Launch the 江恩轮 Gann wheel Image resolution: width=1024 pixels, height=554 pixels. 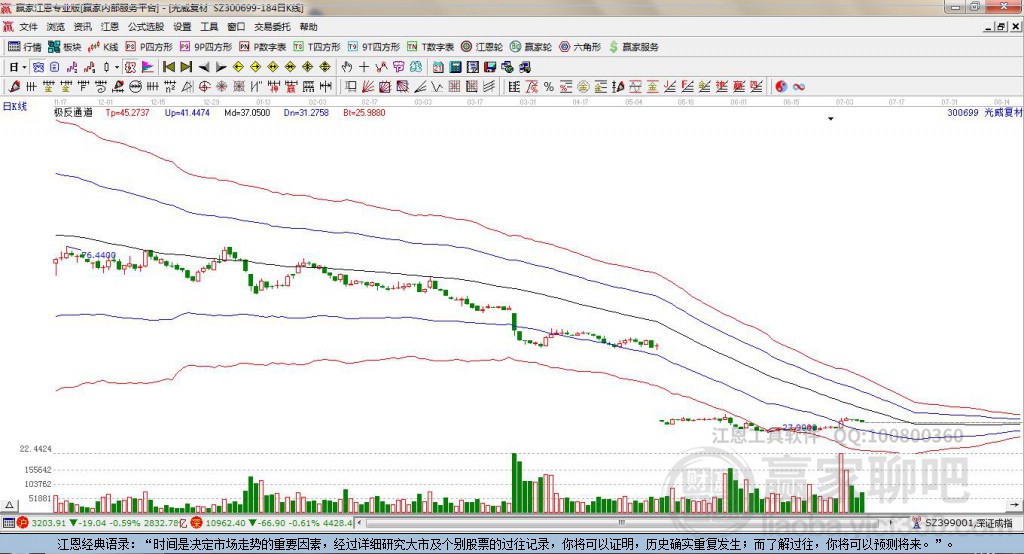coord(482,47)
